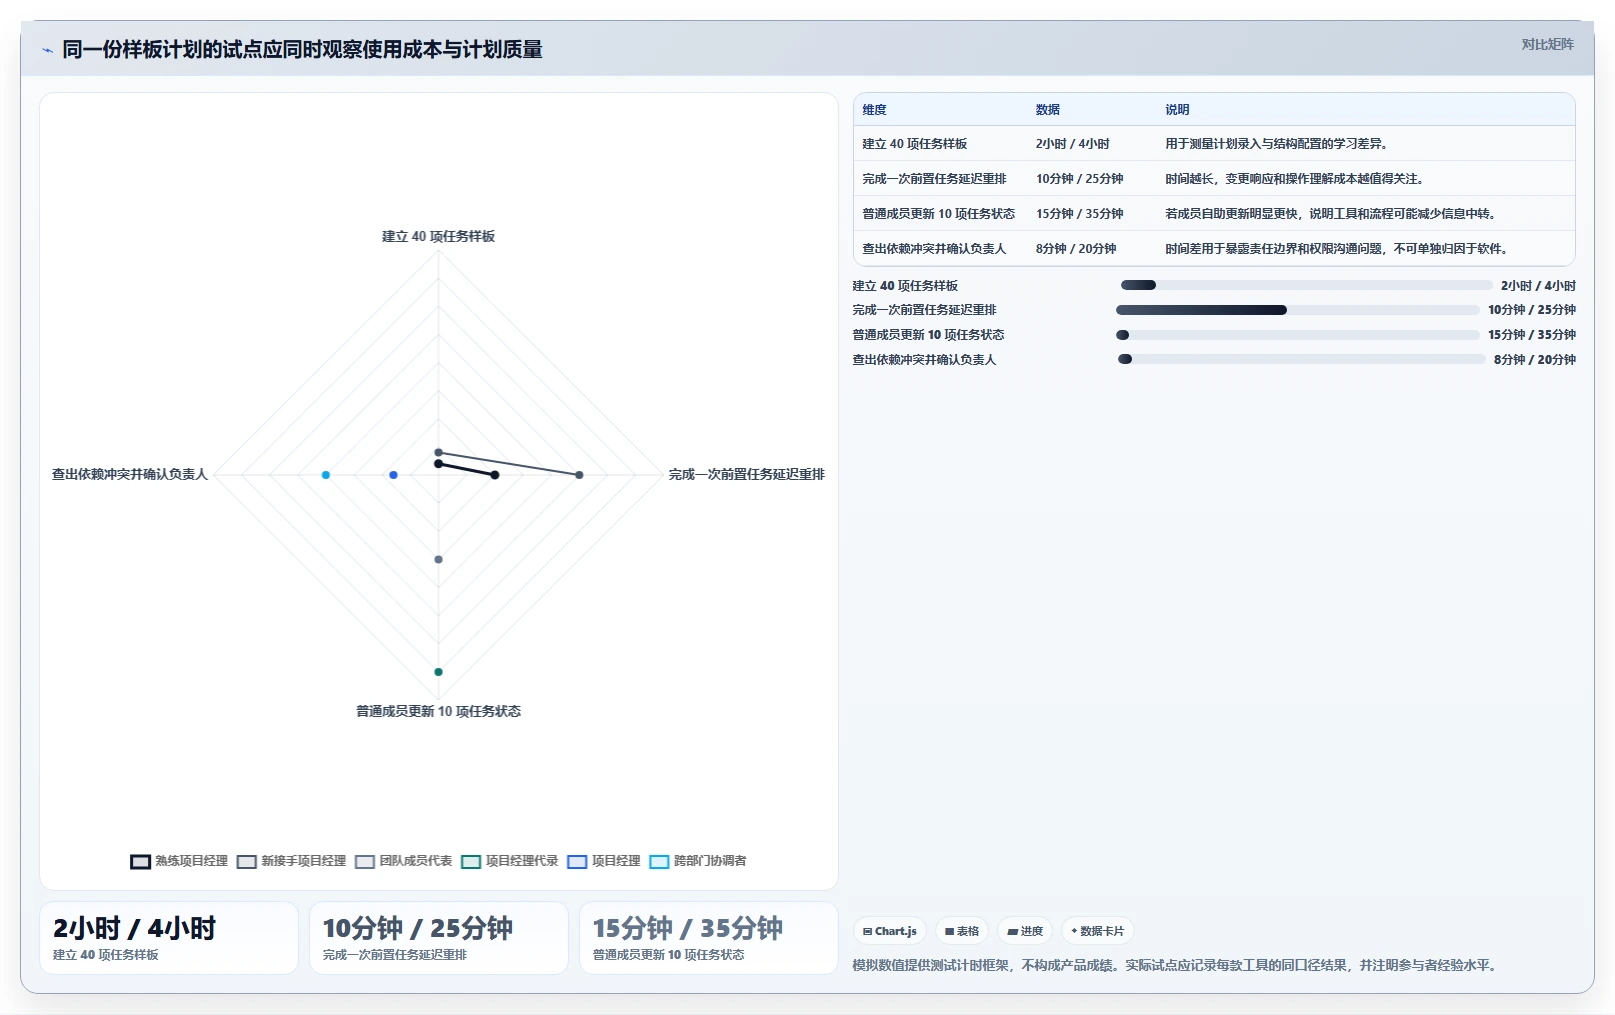This screenshot has height=1015, width=1615.
Task: Click the footnote starting 模拟数值提供测试计时框架
Action: (1176, 966)
